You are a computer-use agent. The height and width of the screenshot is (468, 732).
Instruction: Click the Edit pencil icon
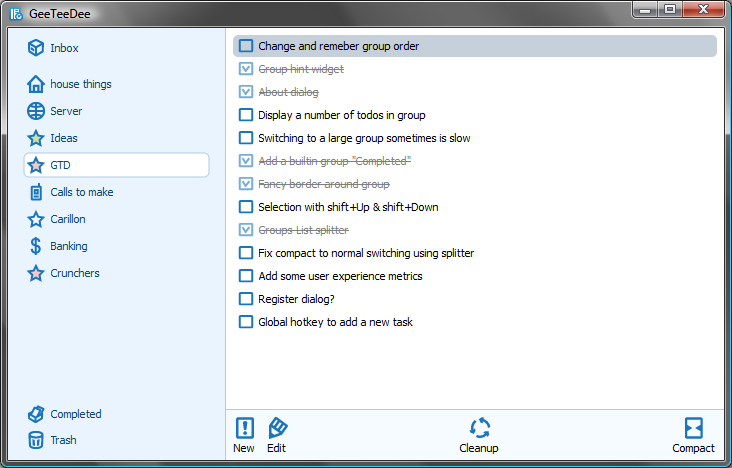point(277,428)
